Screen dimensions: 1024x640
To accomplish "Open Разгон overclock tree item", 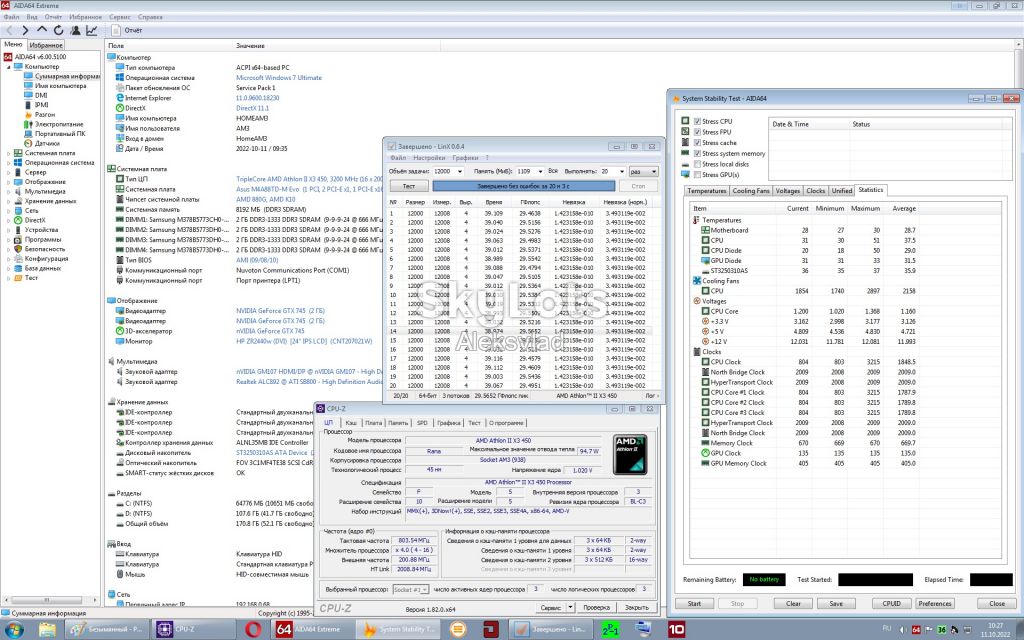I will (x=45, y=114).
